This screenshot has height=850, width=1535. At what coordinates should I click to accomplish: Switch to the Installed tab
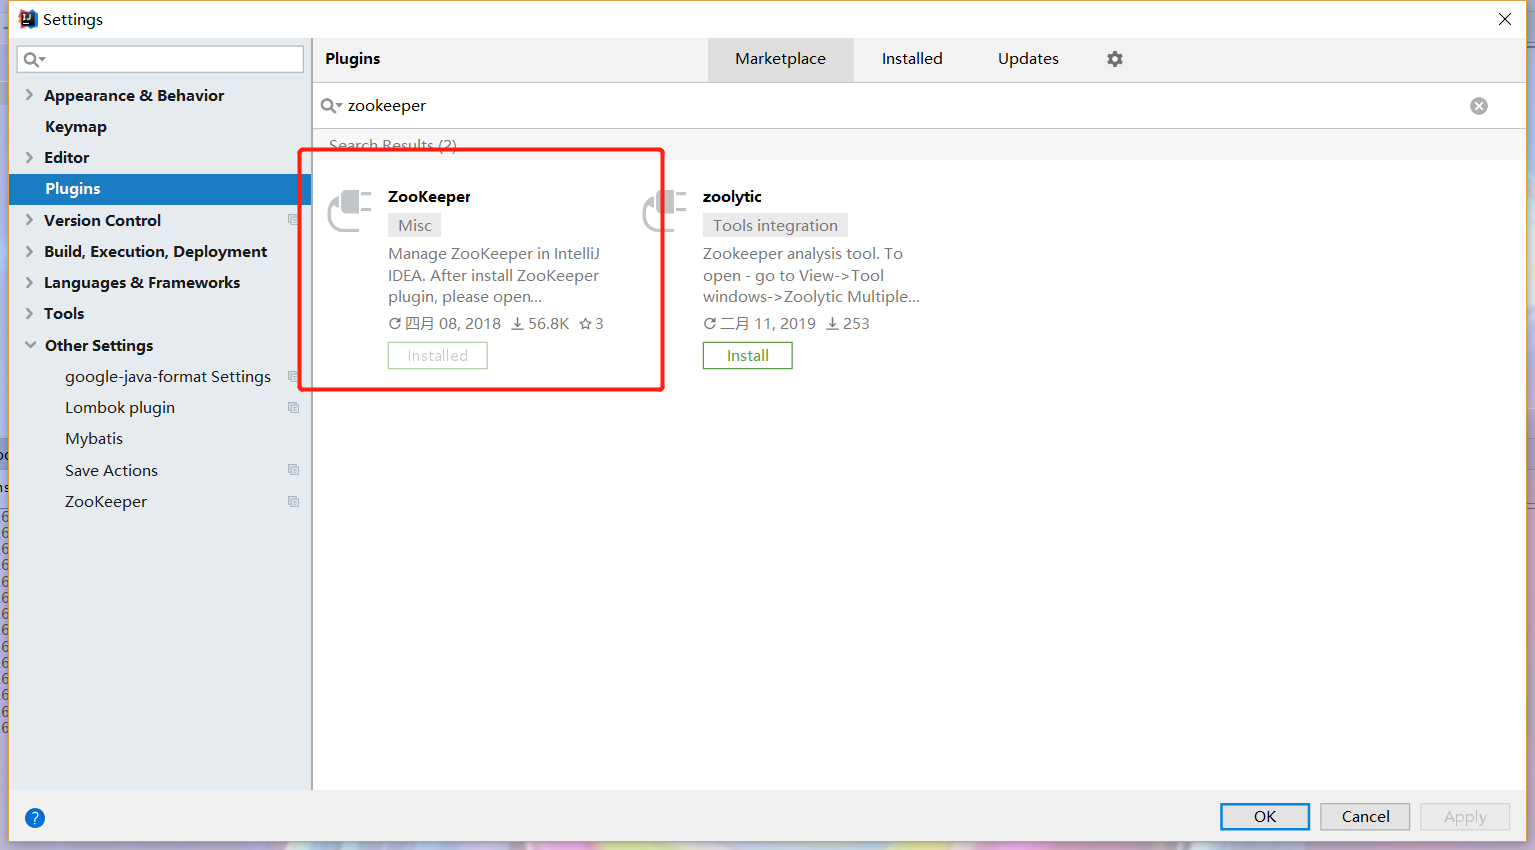[912, 59]
